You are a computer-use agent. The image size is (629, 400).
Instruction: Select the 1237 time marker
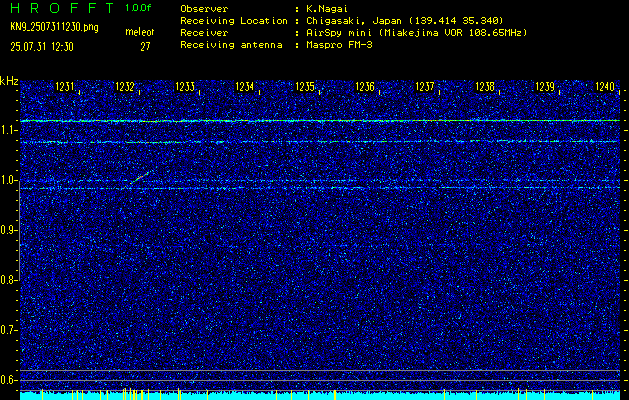[x=425, y=87]
